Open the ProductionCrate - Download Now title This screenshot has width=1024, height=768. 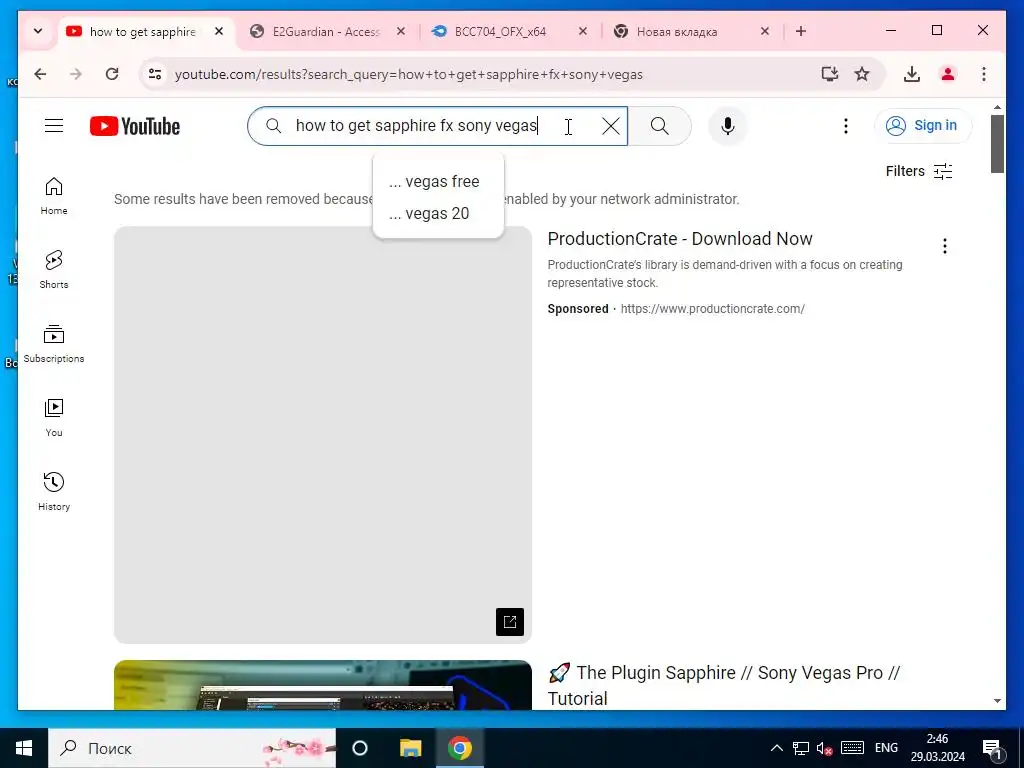click(x=680, y=239)
